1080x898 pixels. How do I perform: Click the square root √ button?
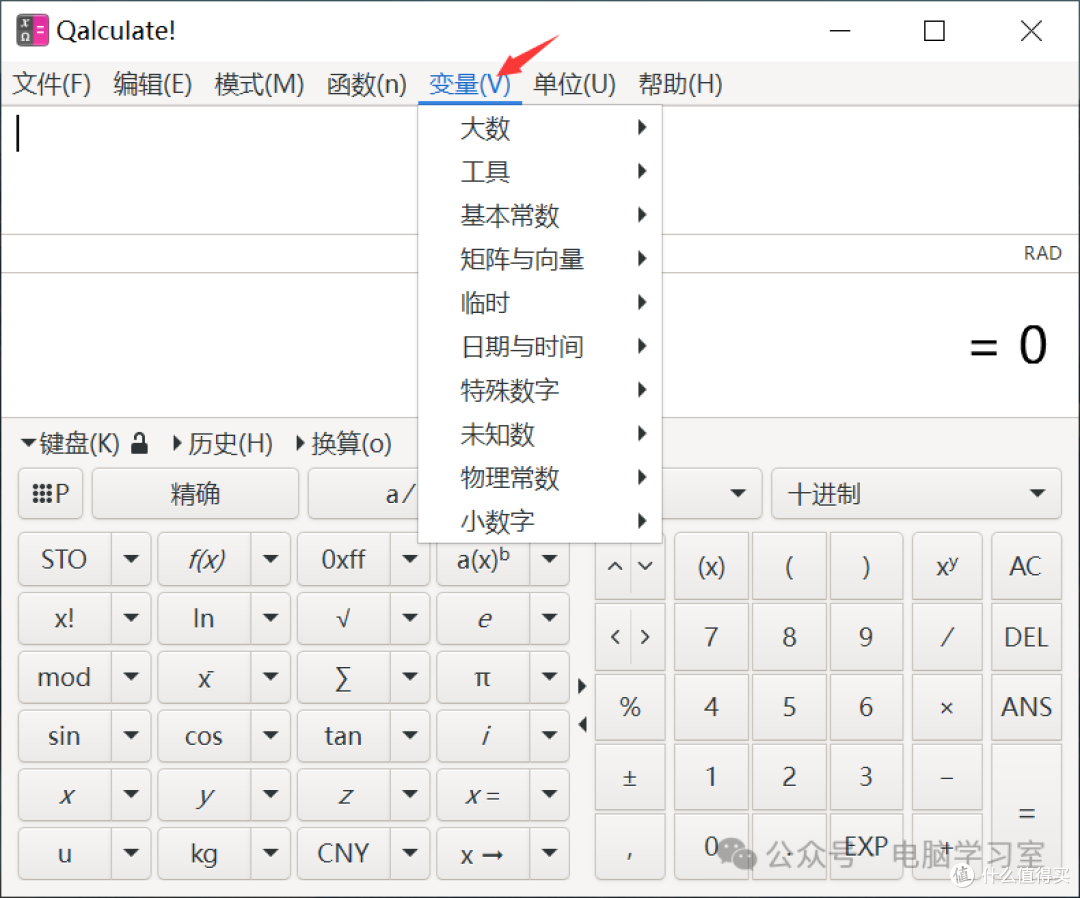coord(343,618)
